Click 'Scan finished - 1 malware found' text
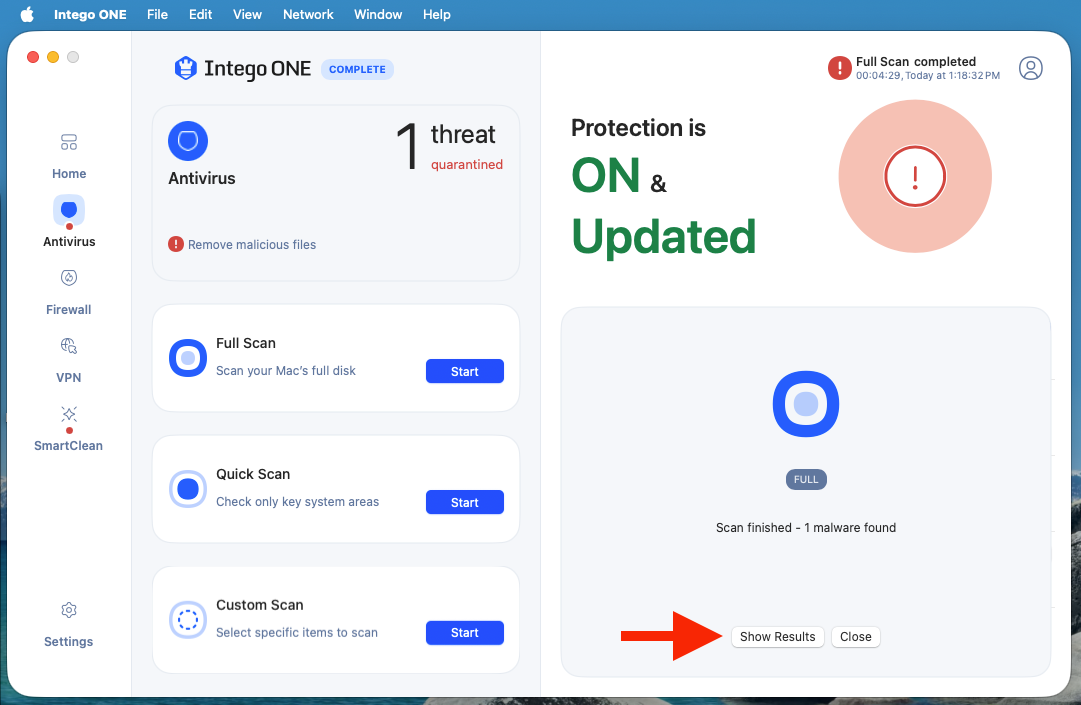 pyautogui.click(x=806, y=528)
